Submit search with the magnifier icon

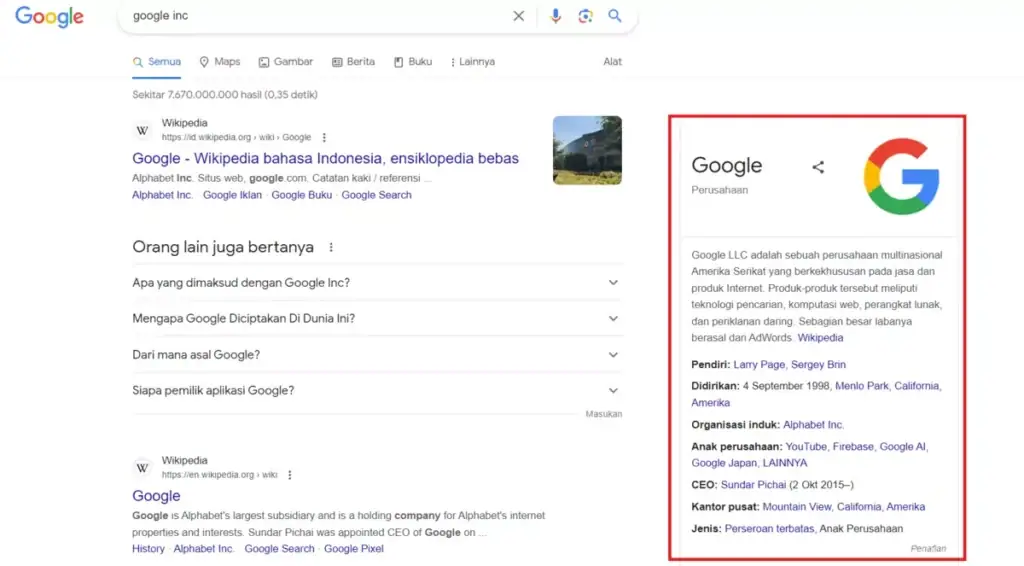615,16
